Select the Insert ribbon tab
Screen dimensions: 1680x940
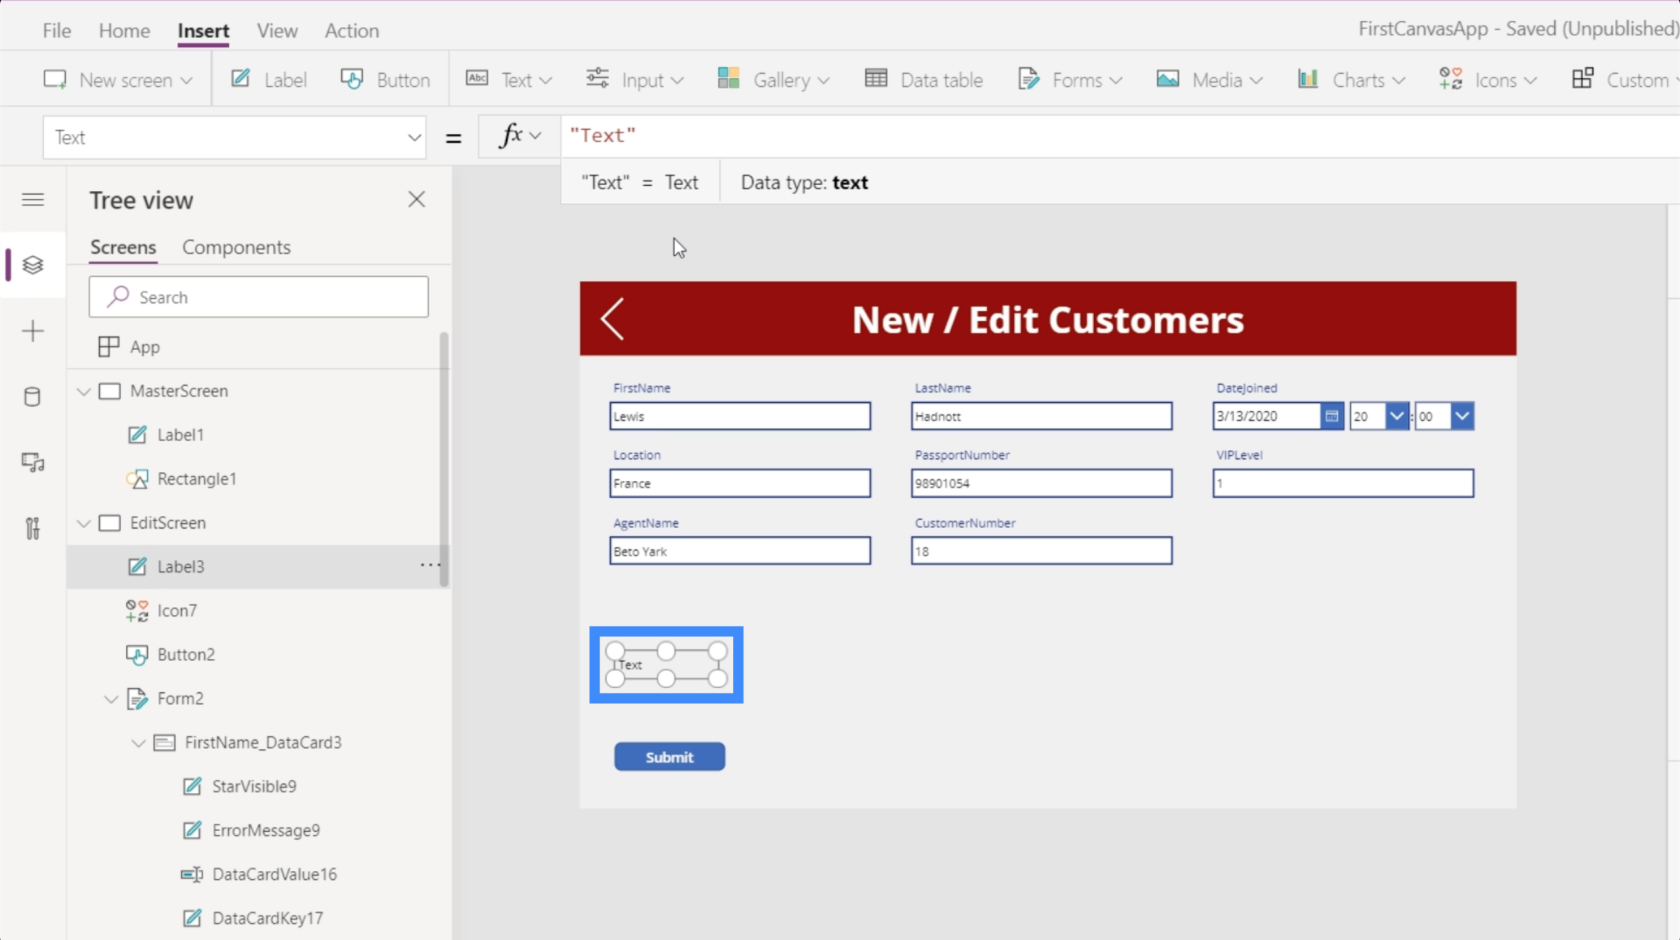pyautogui.click(x=203, y=31)
